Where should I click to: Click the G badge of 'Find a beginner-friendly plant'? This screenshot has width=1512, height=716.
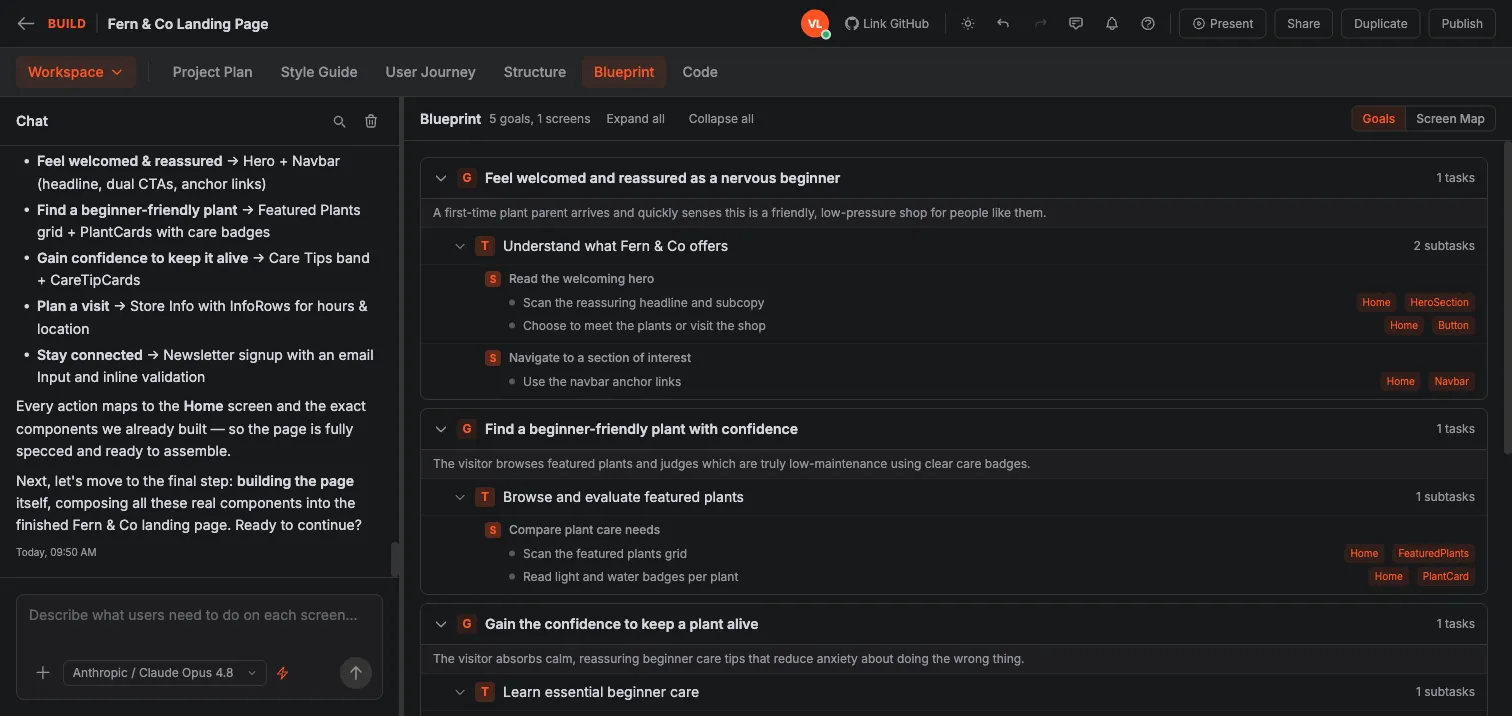(466, 429)
